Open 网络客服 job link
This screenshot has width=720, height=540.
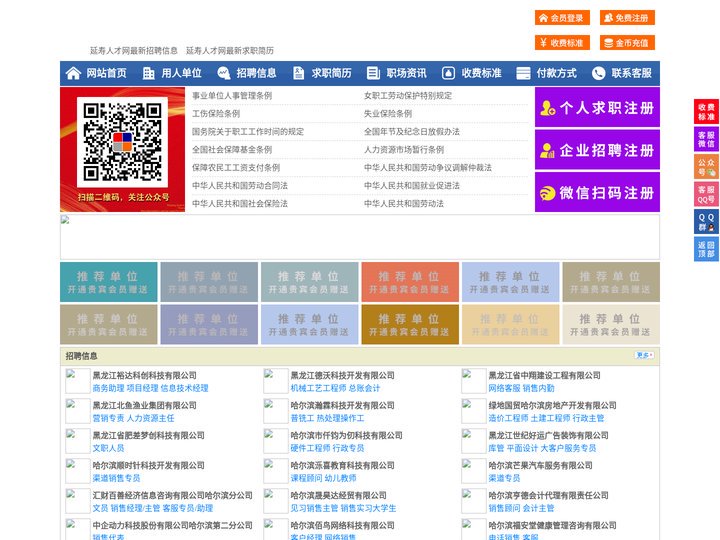pos(504,388)
